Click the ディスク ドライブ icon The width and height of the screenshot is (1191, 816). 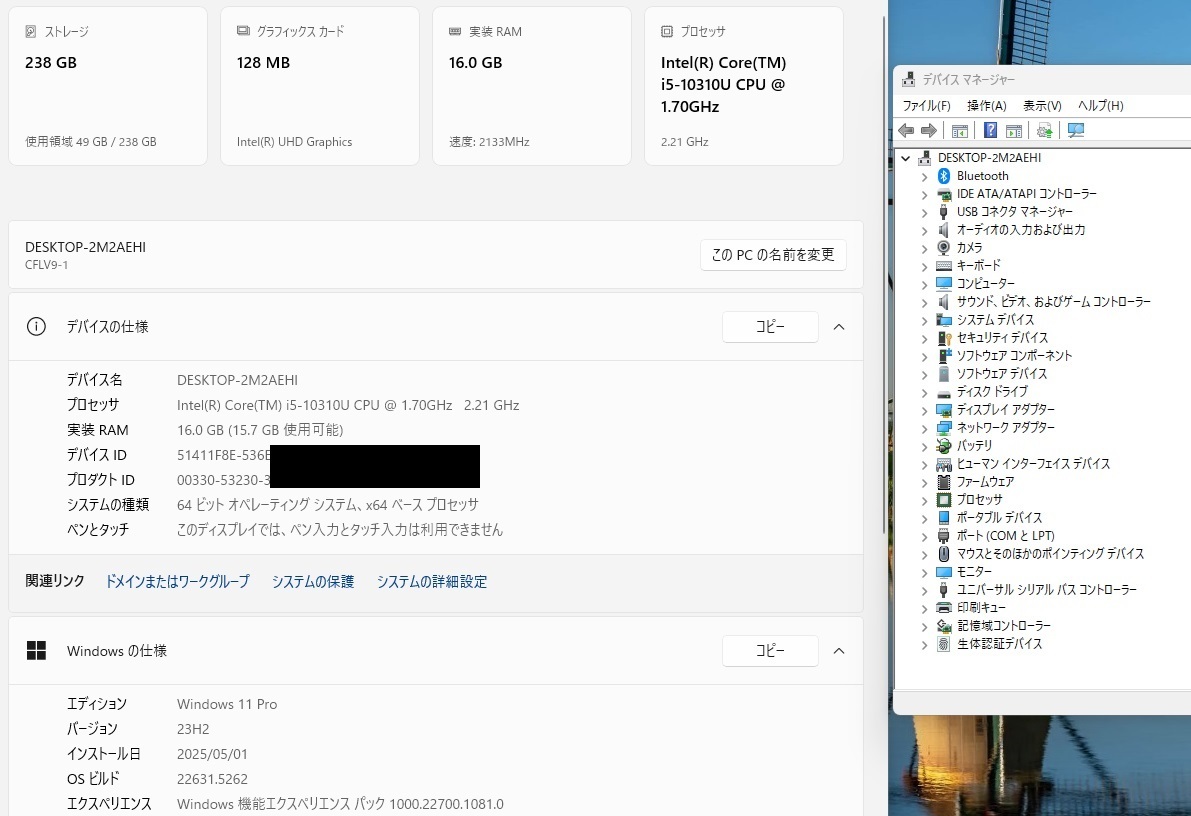click(x=943, y=392)
